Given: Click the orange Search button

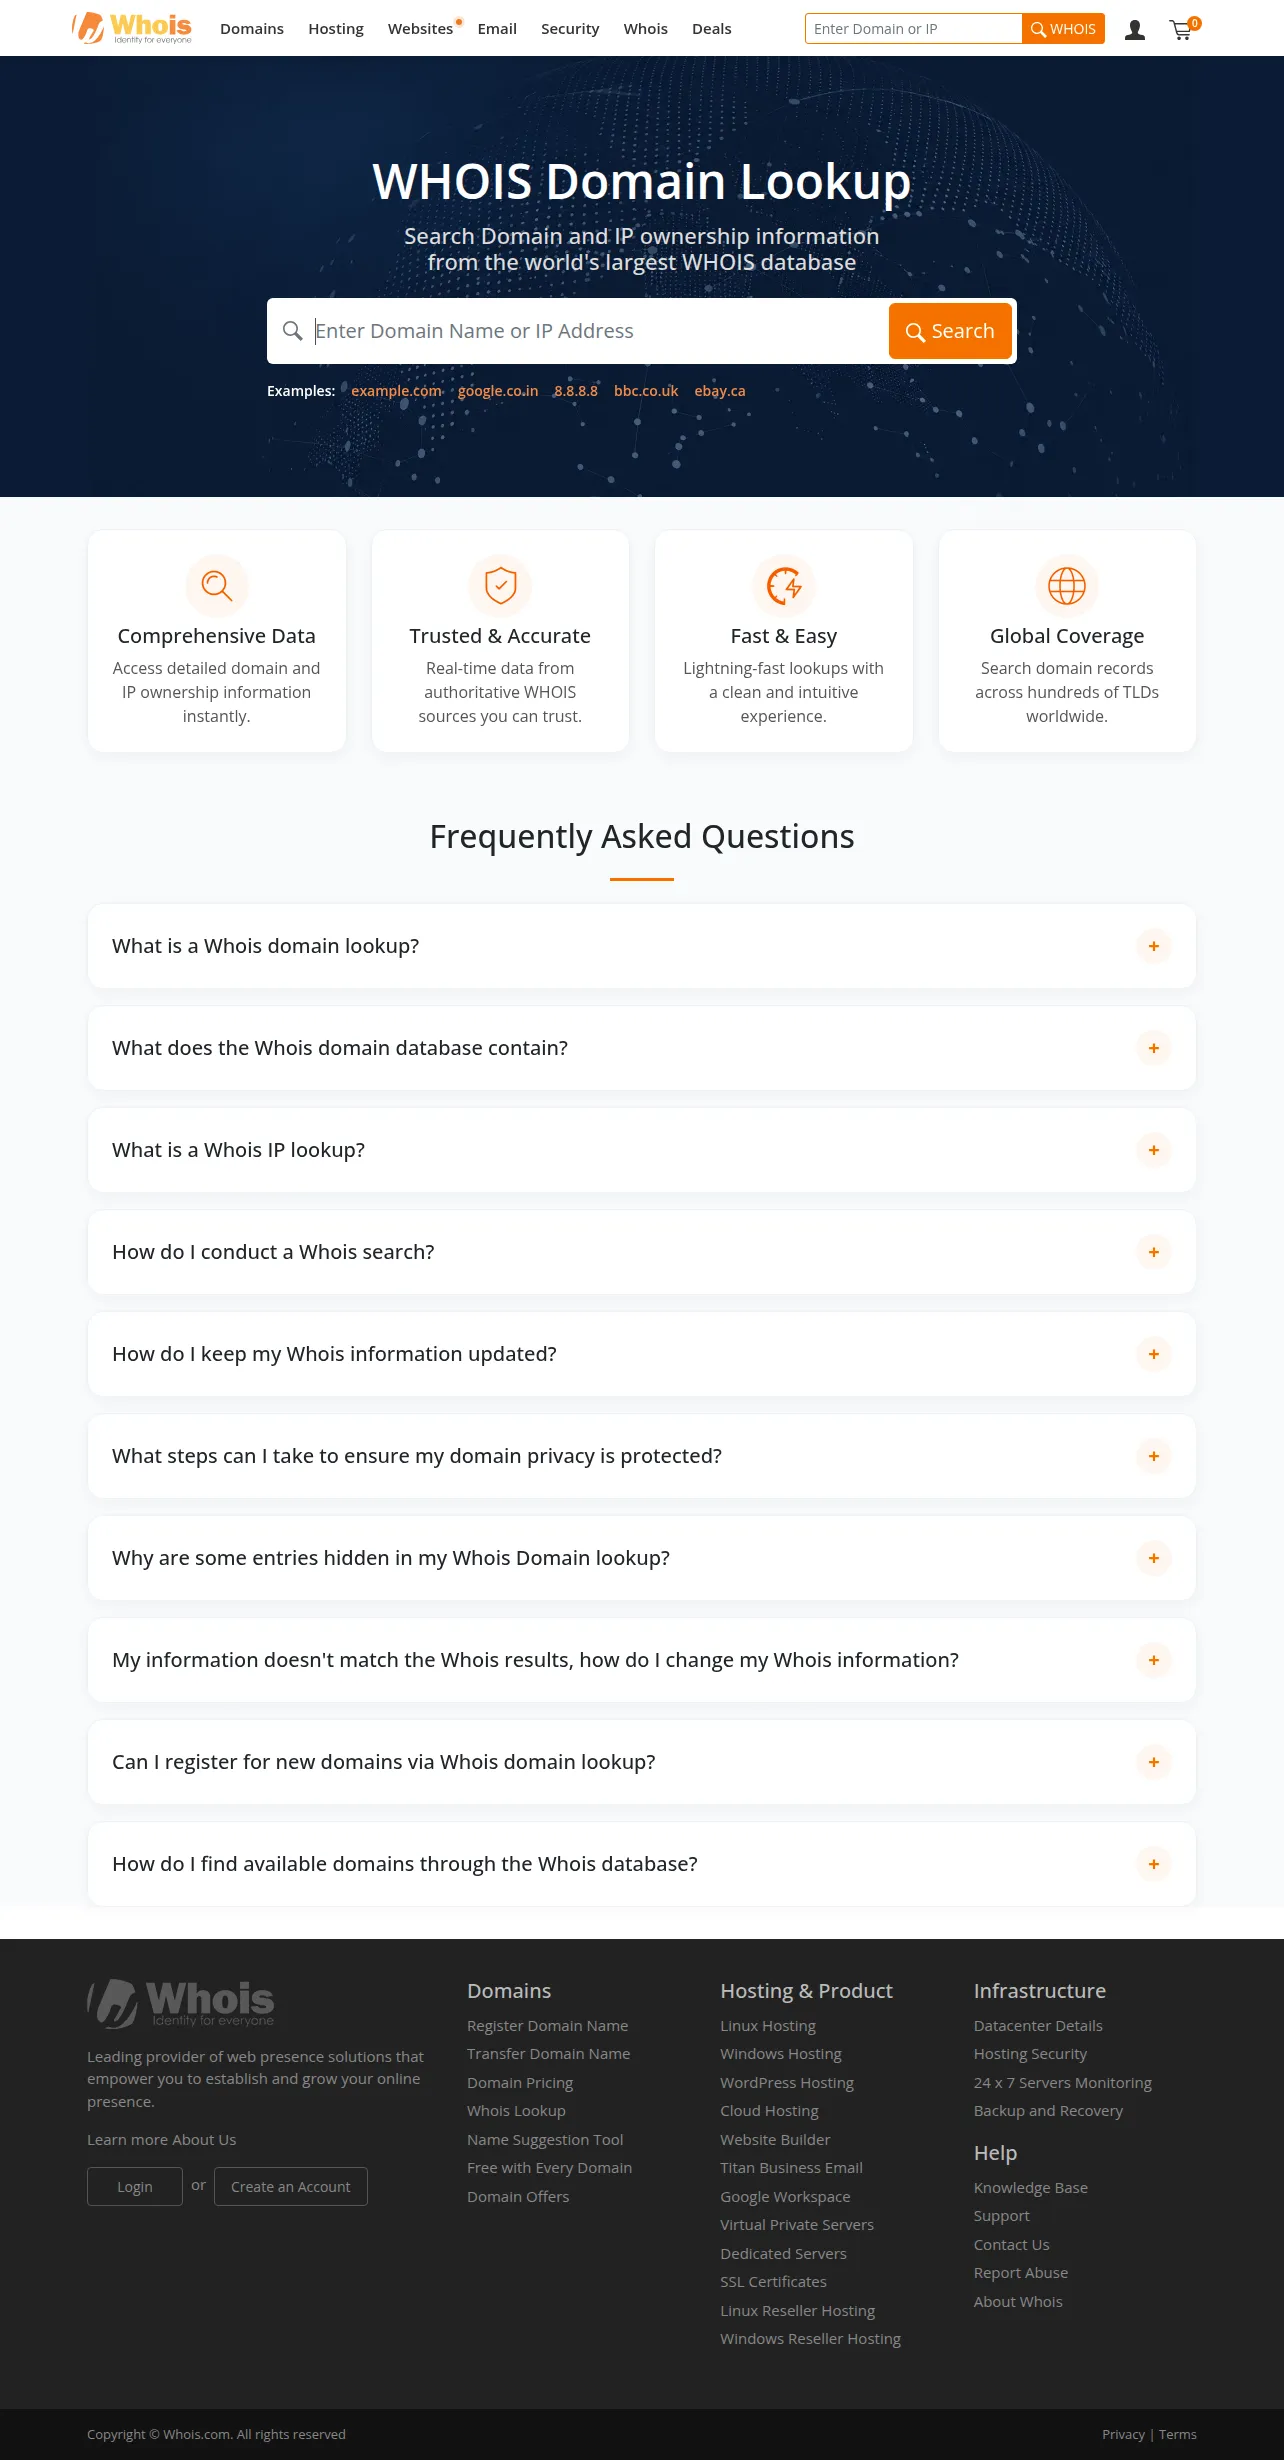Looking at the screenshot, I should (950, 331).
